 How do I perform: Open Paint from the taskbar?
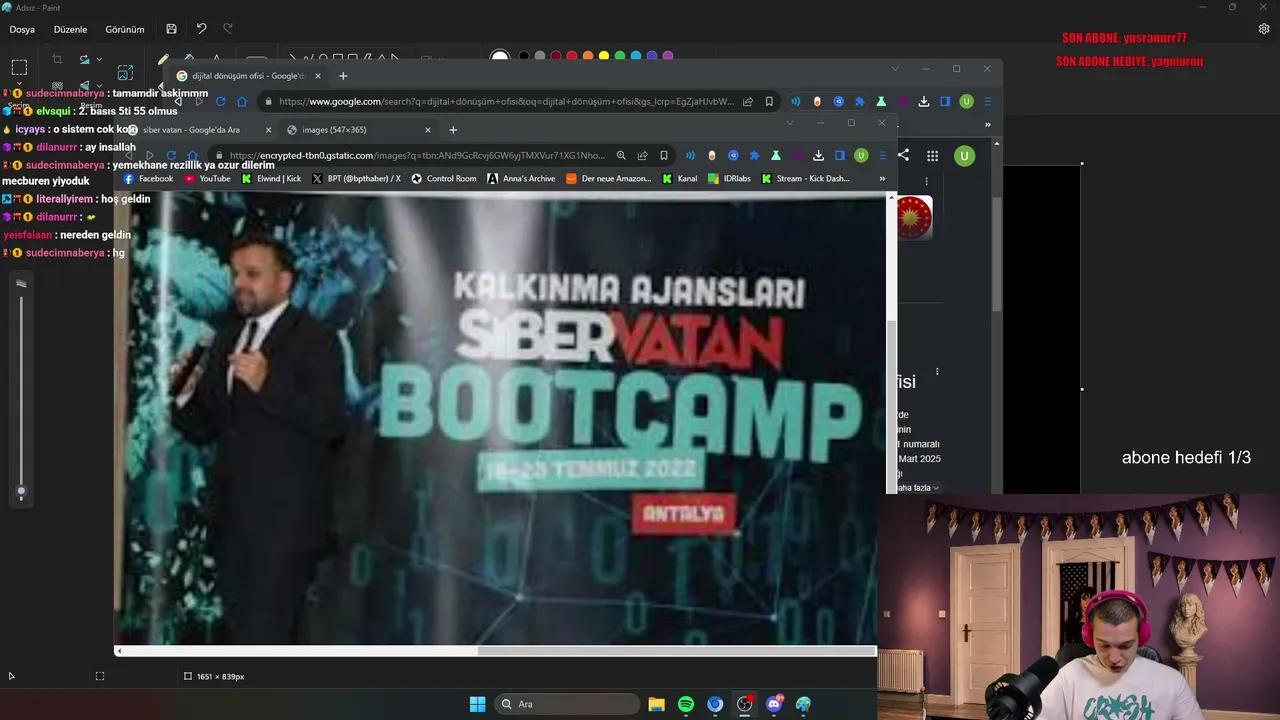tap(803, 704)
